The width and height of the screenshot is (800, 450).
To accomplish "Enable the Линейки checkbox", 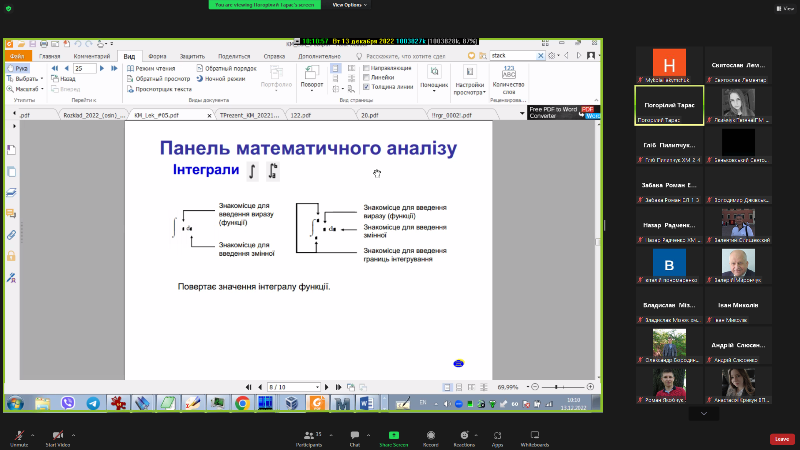I will coord(365,77).
